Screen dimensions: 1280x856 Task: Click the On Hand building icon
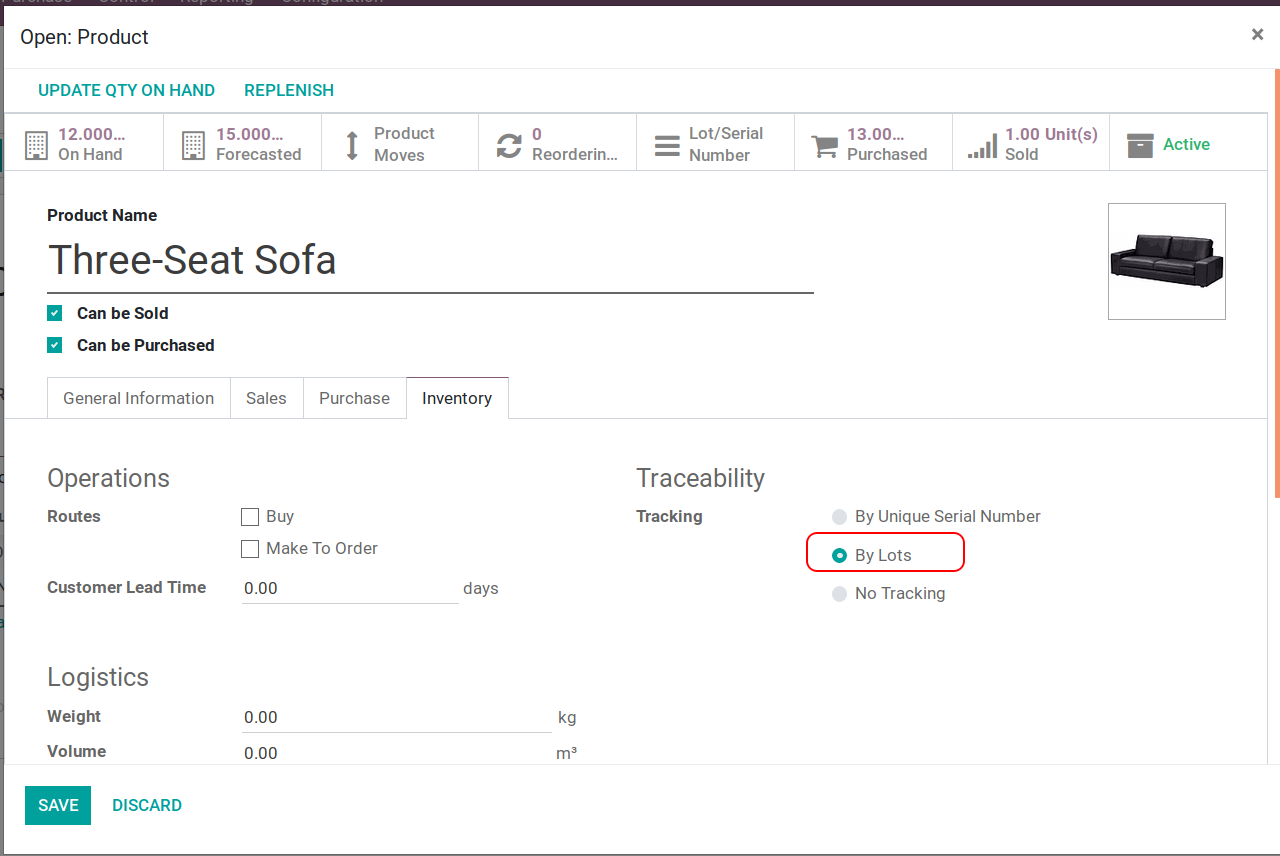coord(36,145)
